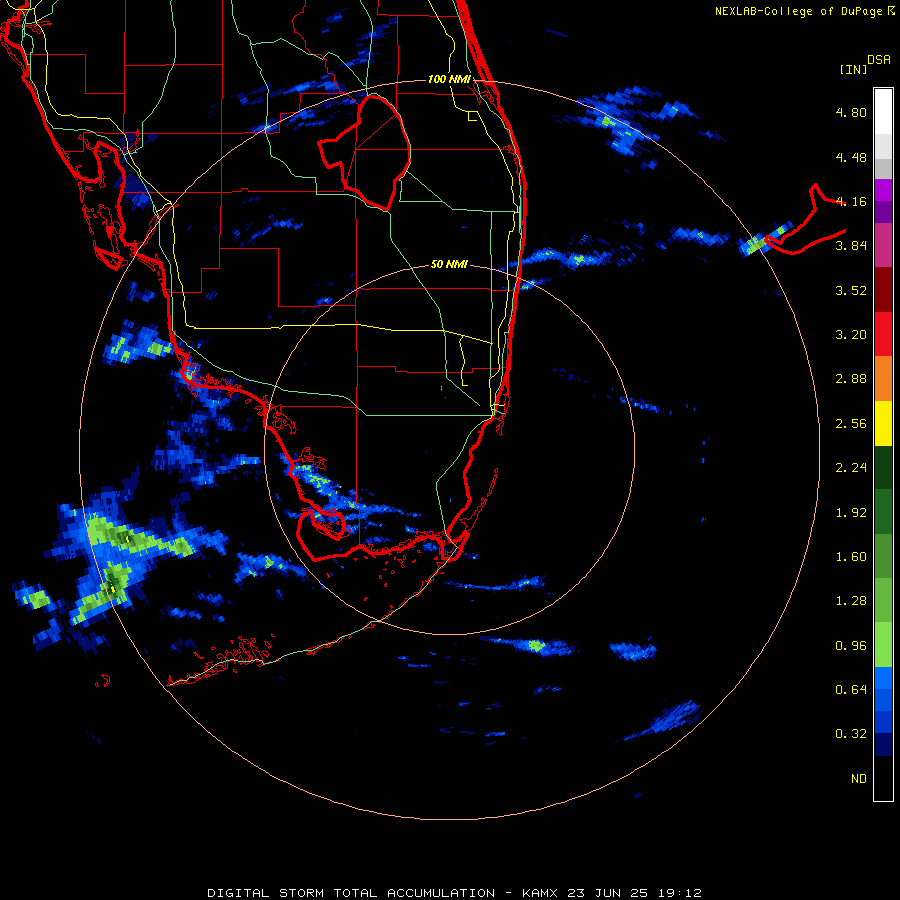Click the 100 NMI range ring label
This screenshot has width=900, height=900.
pos(449,79)
